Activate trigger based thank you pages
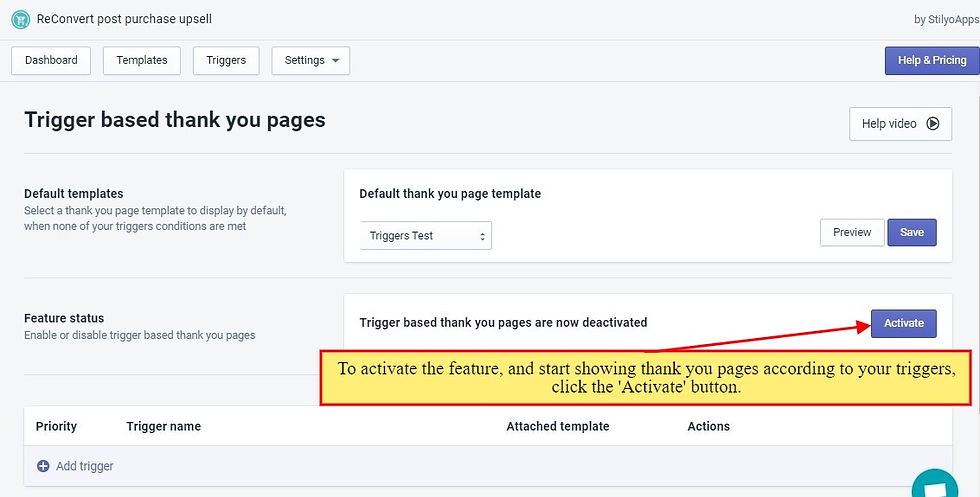Viewport: 980px width, 497px height. 904,323
